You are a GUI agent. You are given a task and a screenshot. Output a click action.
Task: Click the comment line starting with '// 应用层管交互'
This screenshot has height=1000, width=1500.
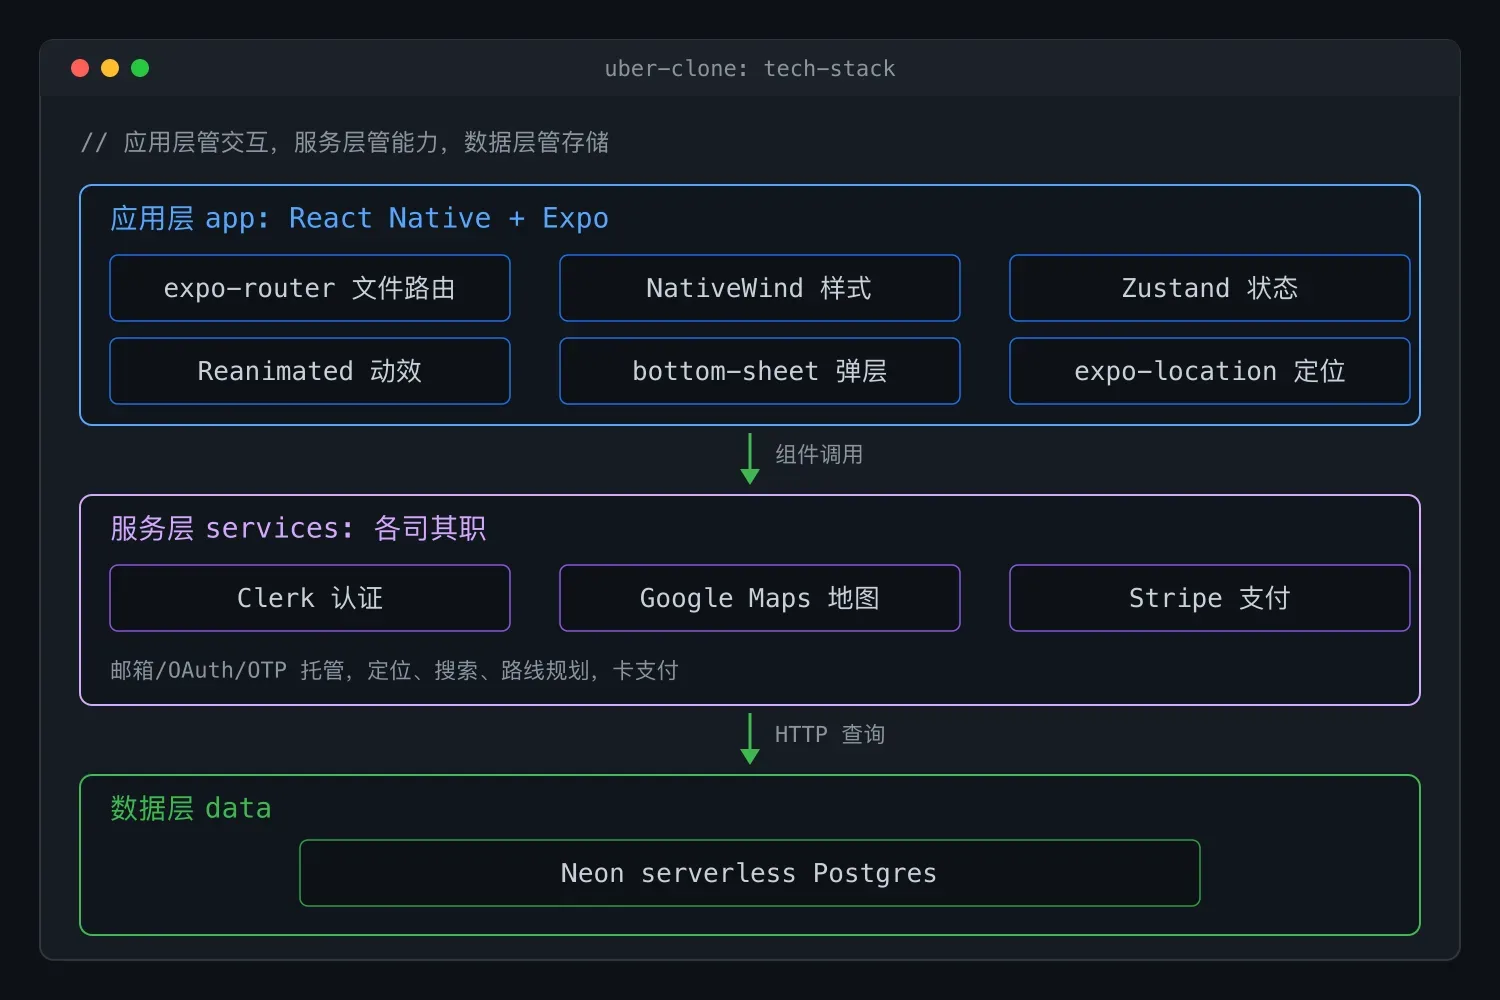tap(345, 142)
